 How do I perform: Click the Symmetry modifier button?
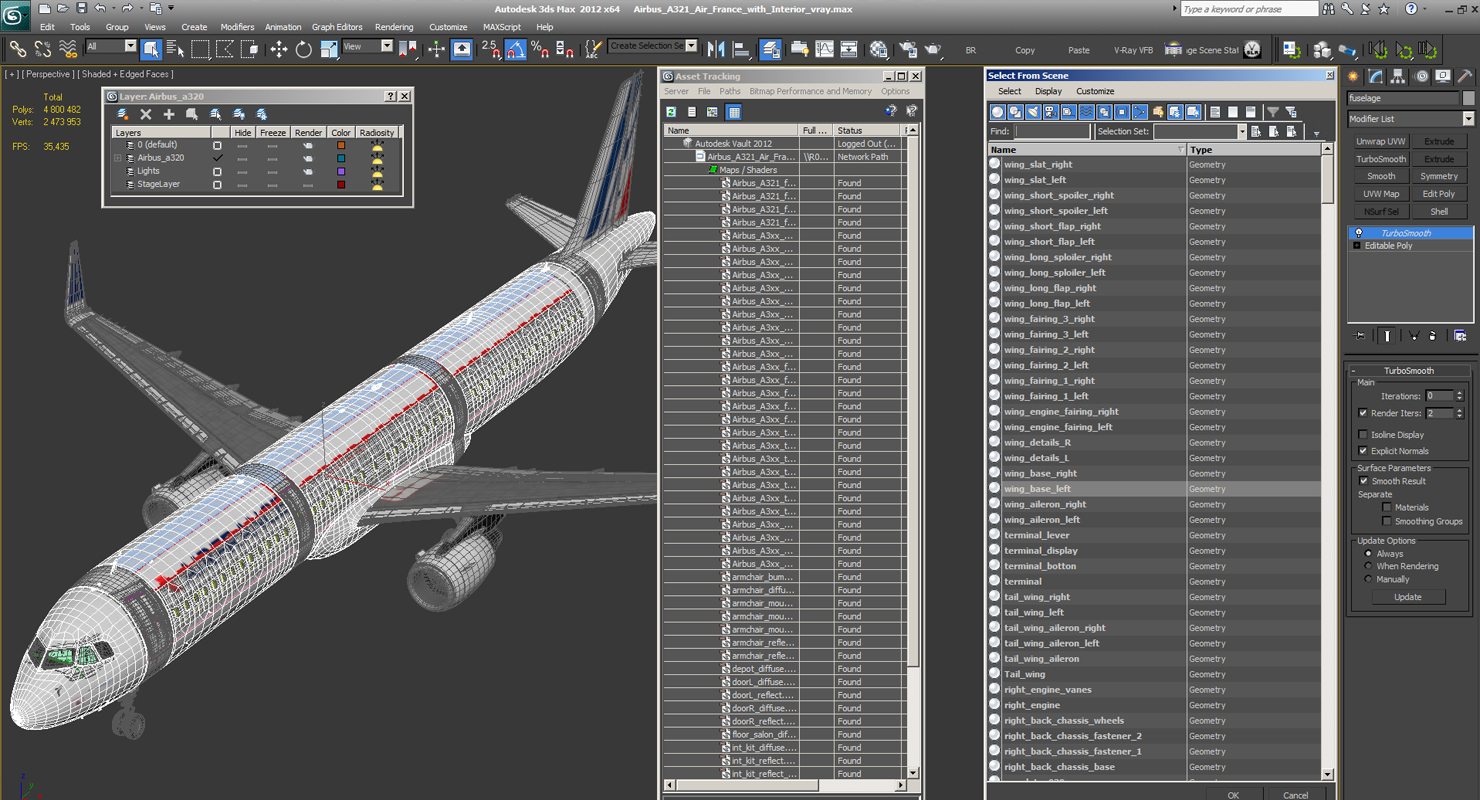[x=1439, y=176]
